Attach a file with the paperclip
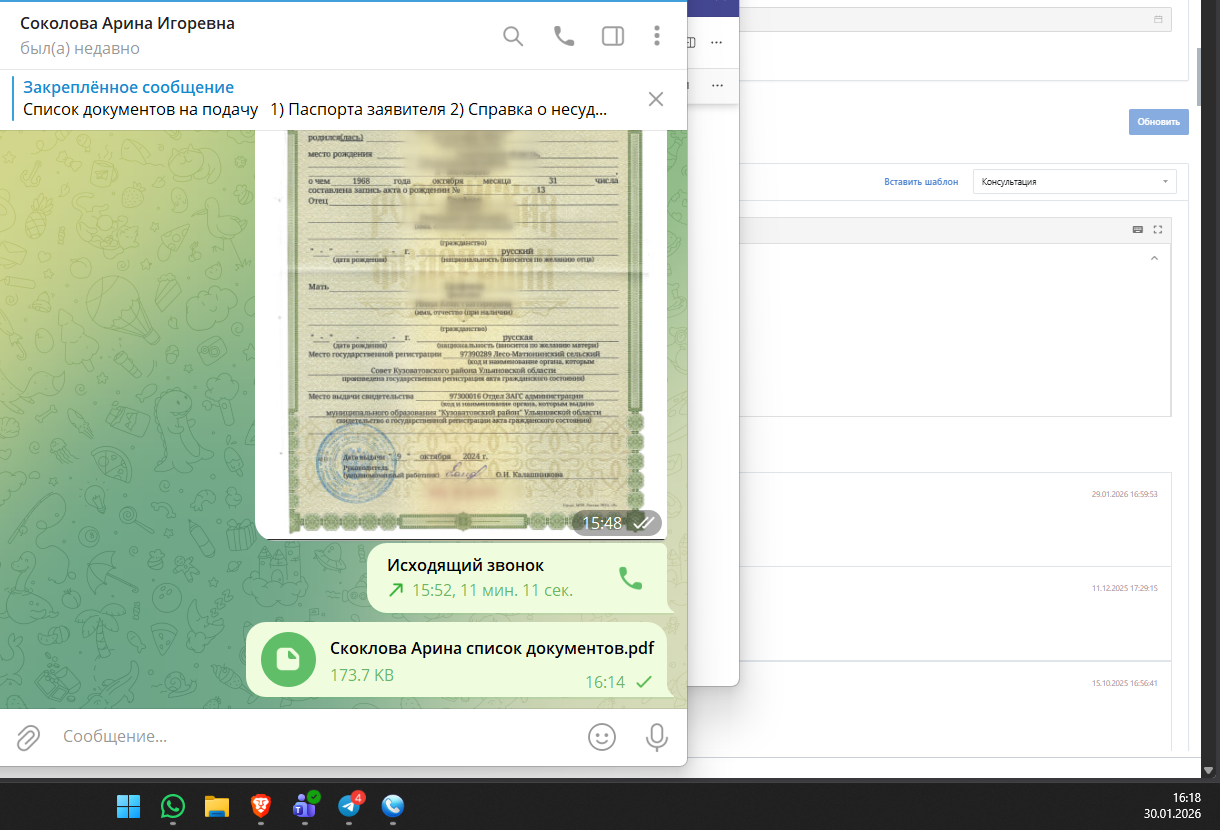This screenshot has height=830, width=1220. coord(28,737)
